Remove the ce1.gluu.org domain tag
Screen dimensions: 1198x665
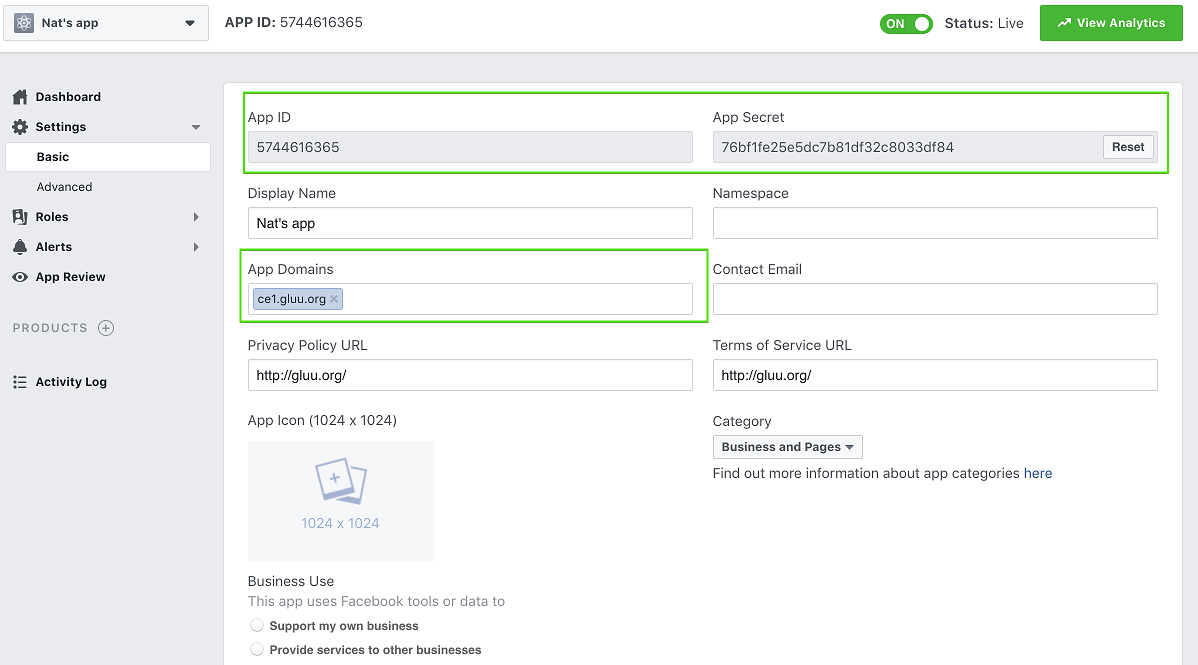[x=334, y=298]
